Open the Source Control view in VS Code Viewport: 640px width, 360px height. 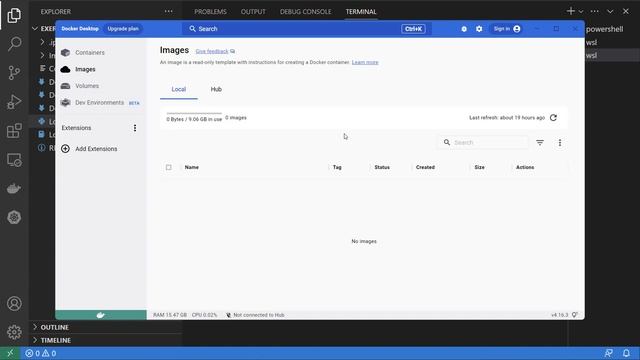point(14,73)
